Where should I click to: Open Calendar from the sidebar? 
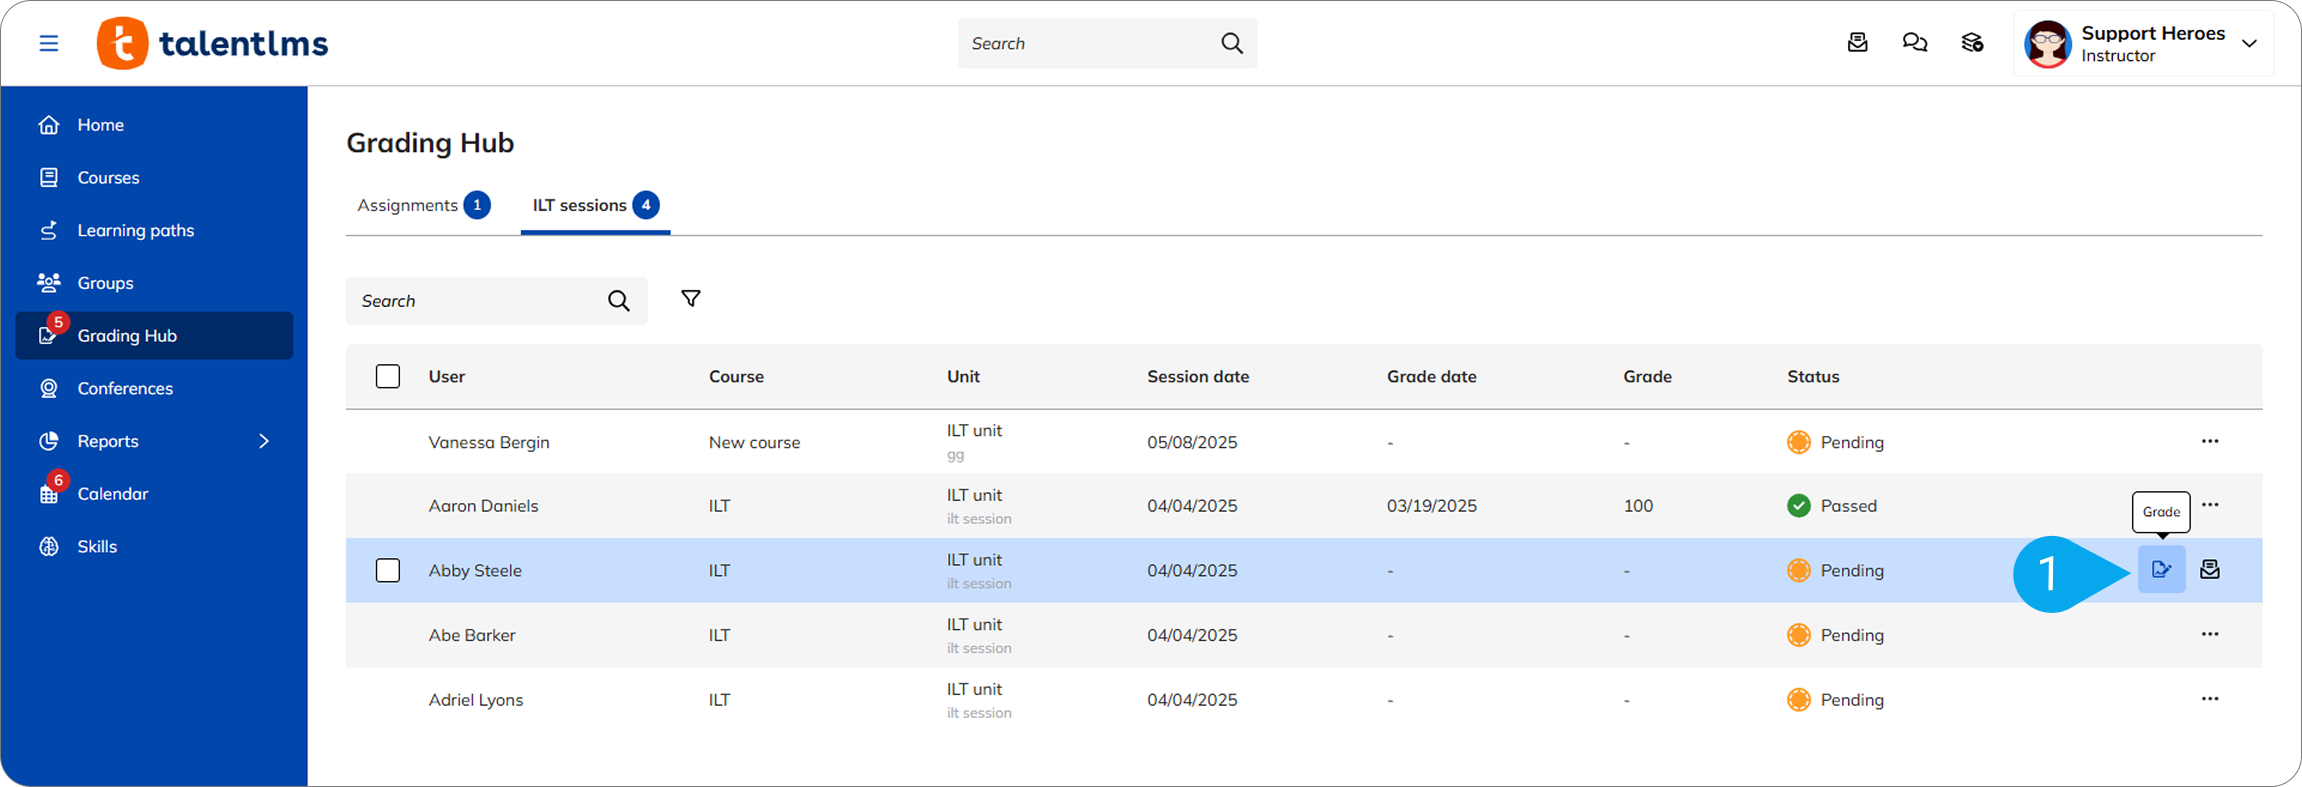coord(112,494)
